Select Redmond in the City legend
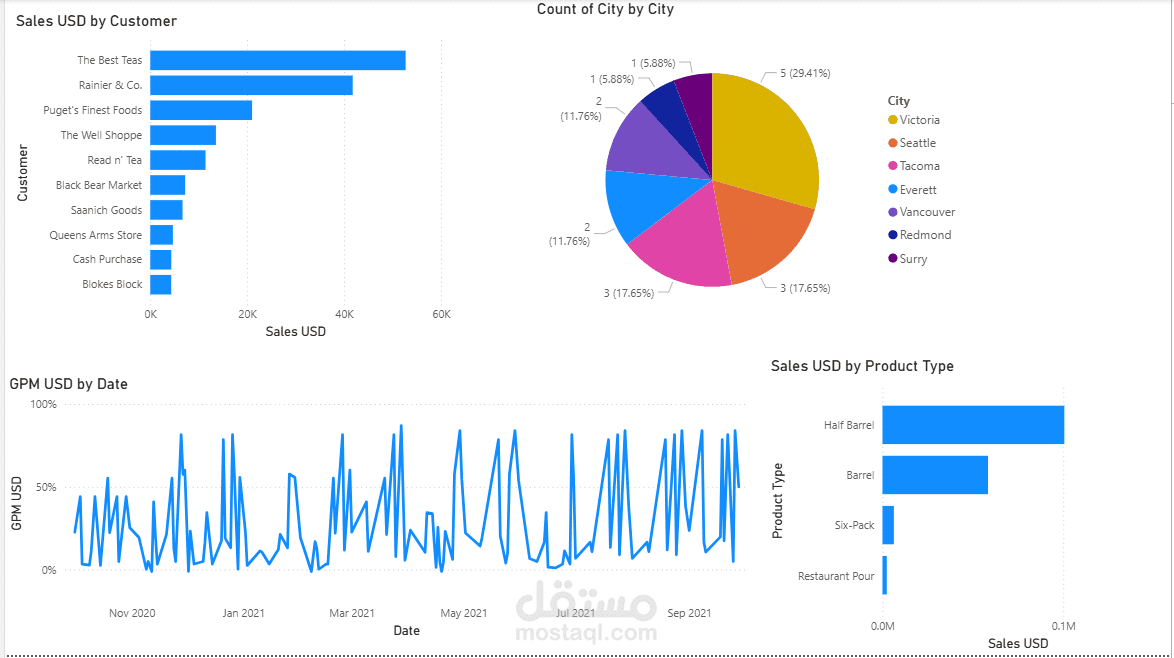Screen dimensions: 1174x658 (x=920, y=234)
